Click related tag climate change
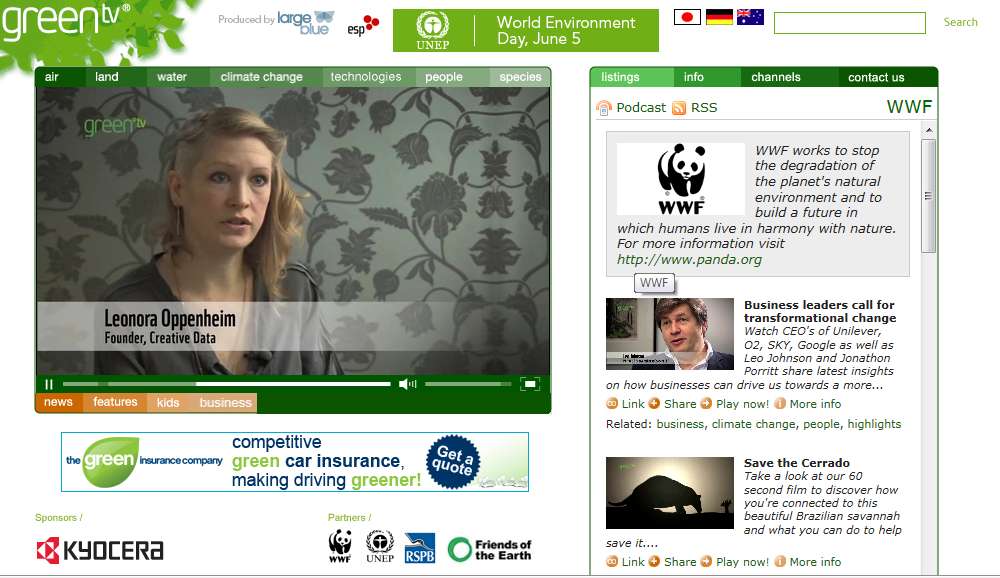Viewport: 1000px width, 578px height. coord(753,424)
